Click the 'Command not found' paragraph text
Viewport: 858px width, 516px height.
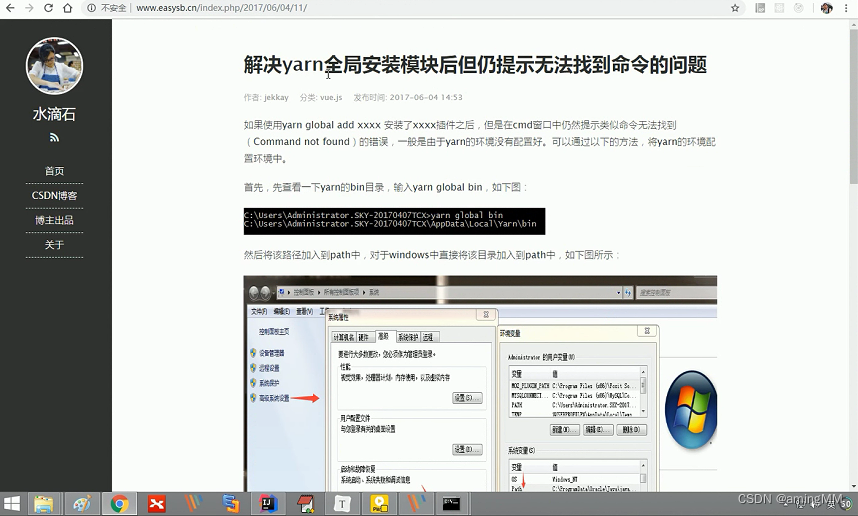(480, 142)
